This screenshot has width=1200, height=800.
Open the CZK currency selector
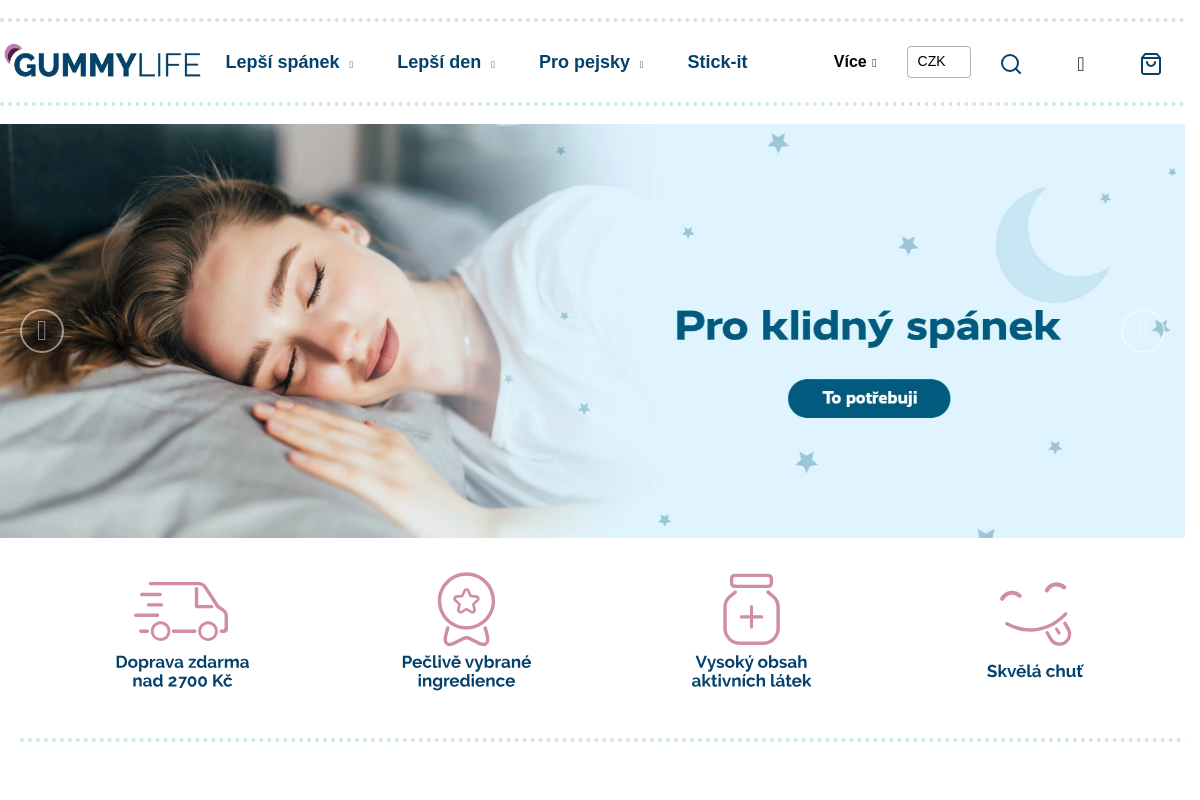point(939,62)
